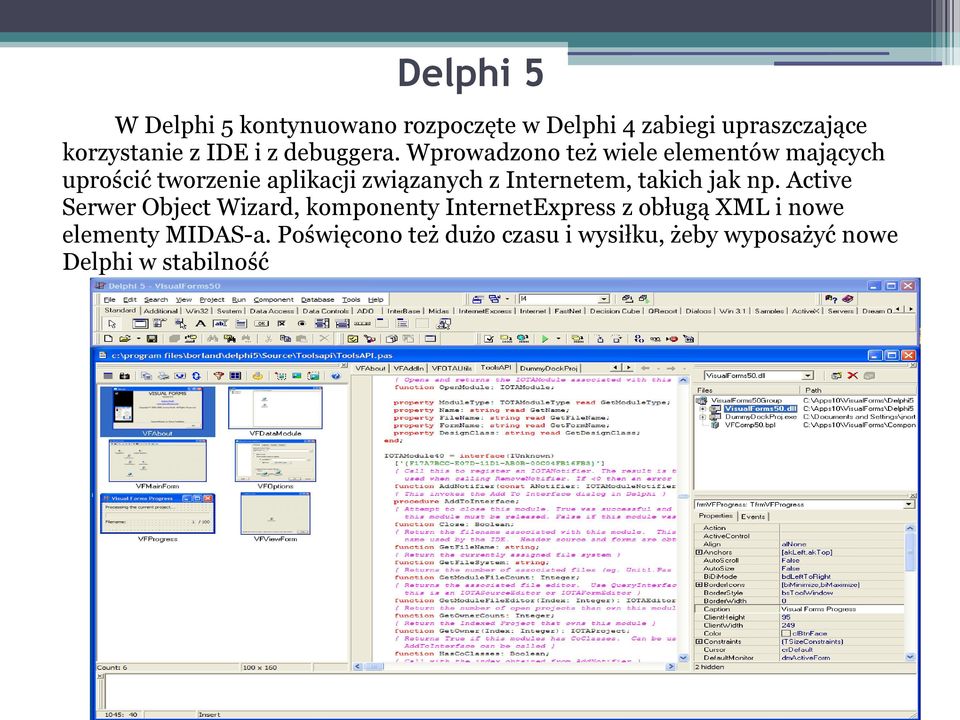This screenshot has width=960, height=720.
Task: Pick the Frames component in palette
Action: pyautogui.click(x=141, y=324)
